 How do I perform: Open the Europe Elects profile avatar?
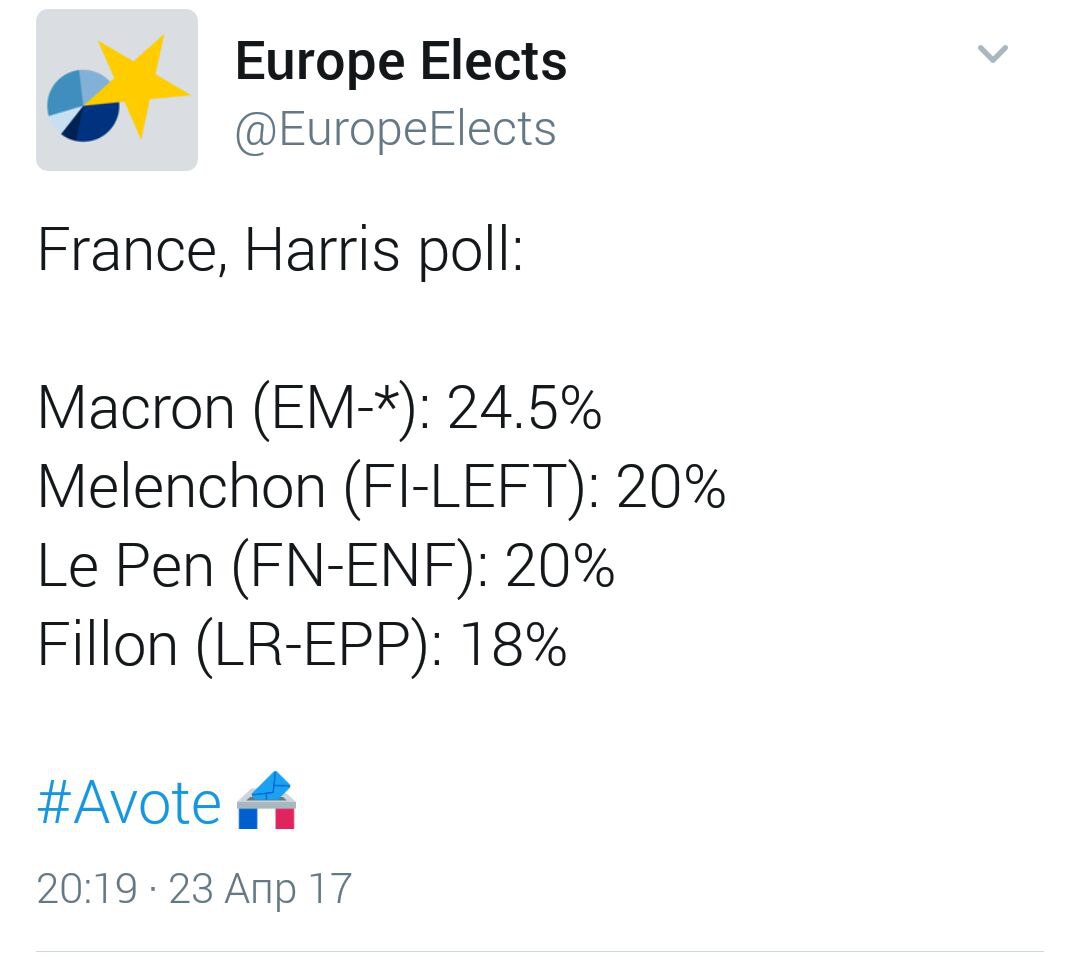(x=117, y=90)
